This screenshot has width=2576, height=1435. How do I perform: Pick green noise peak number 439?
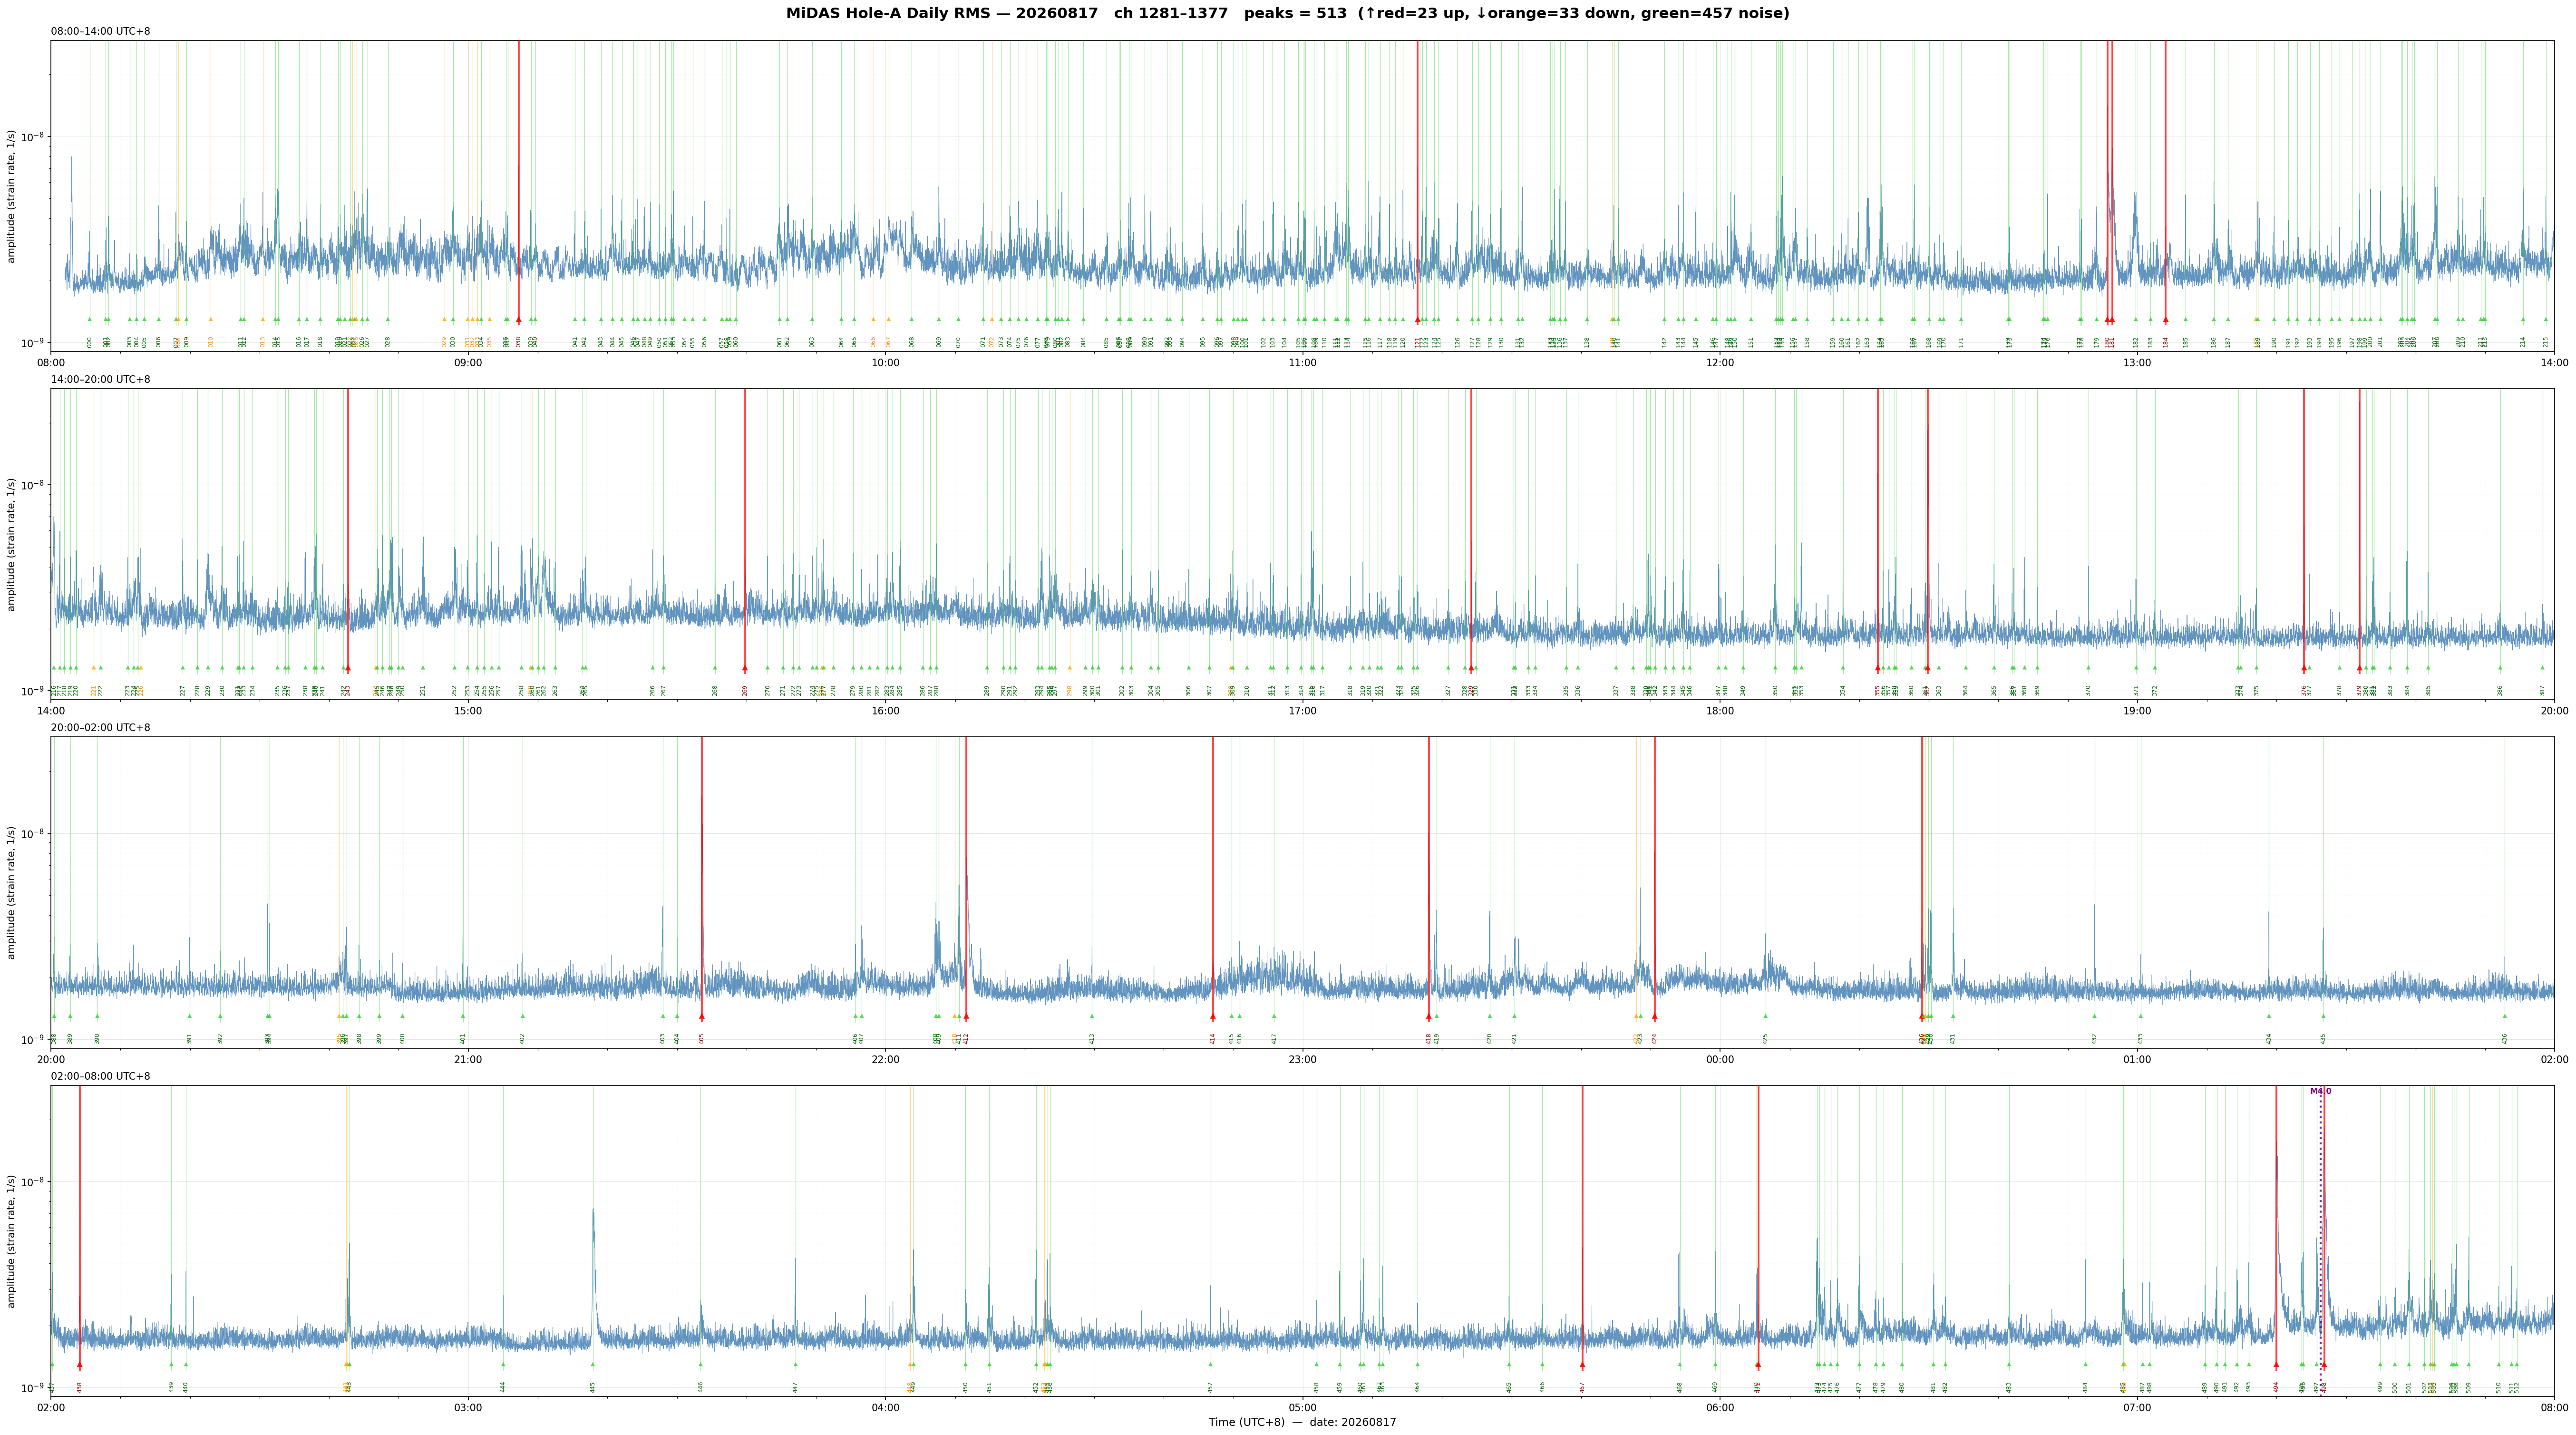[x=171, y=1387]
